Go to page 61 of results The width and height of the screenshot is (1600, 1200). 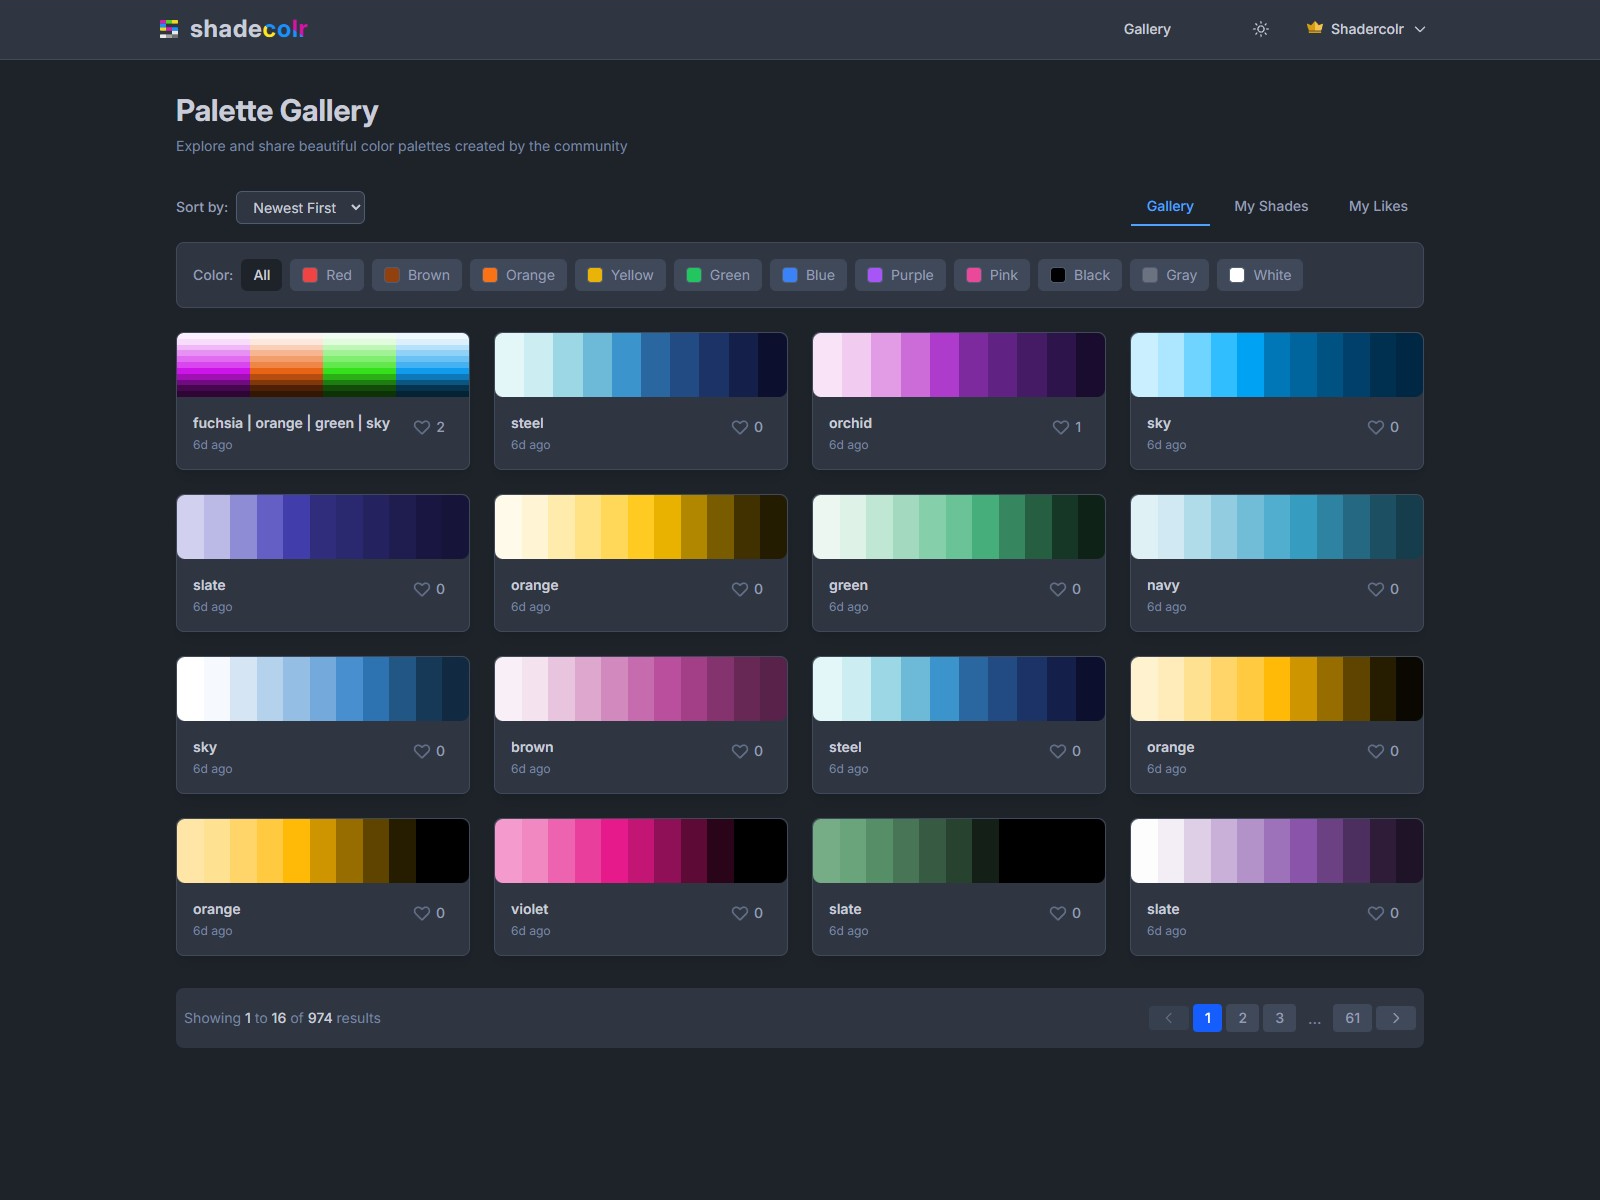(1352, 1018)
